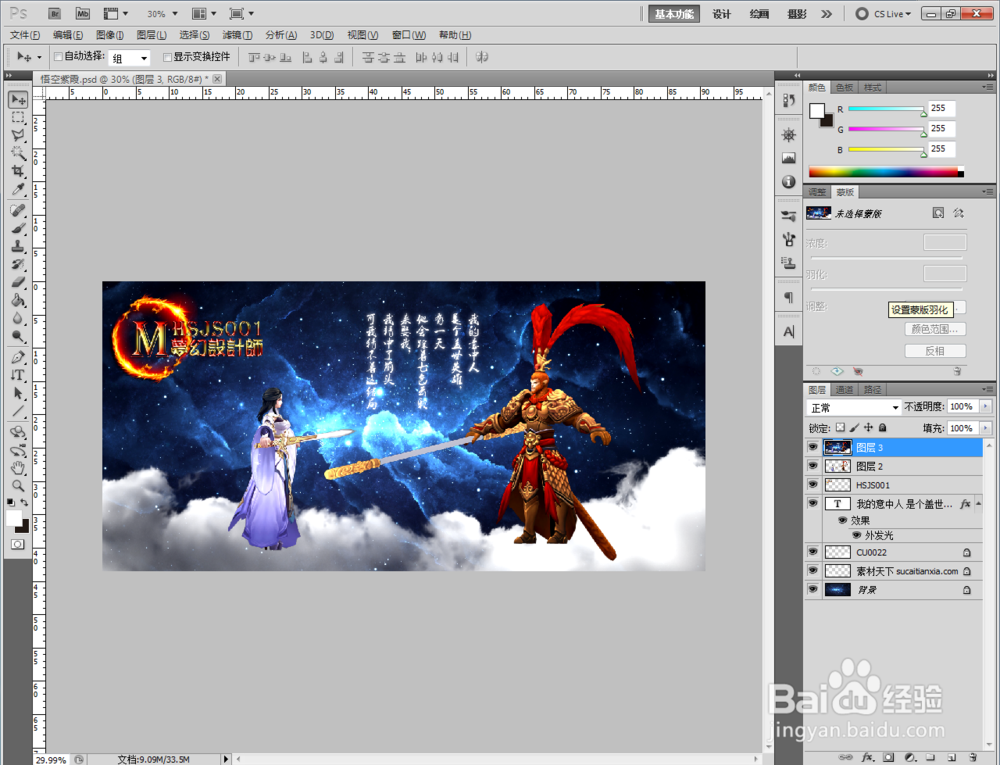Open the Info panel icon
1000x765 pixels.
click(789, 182)
